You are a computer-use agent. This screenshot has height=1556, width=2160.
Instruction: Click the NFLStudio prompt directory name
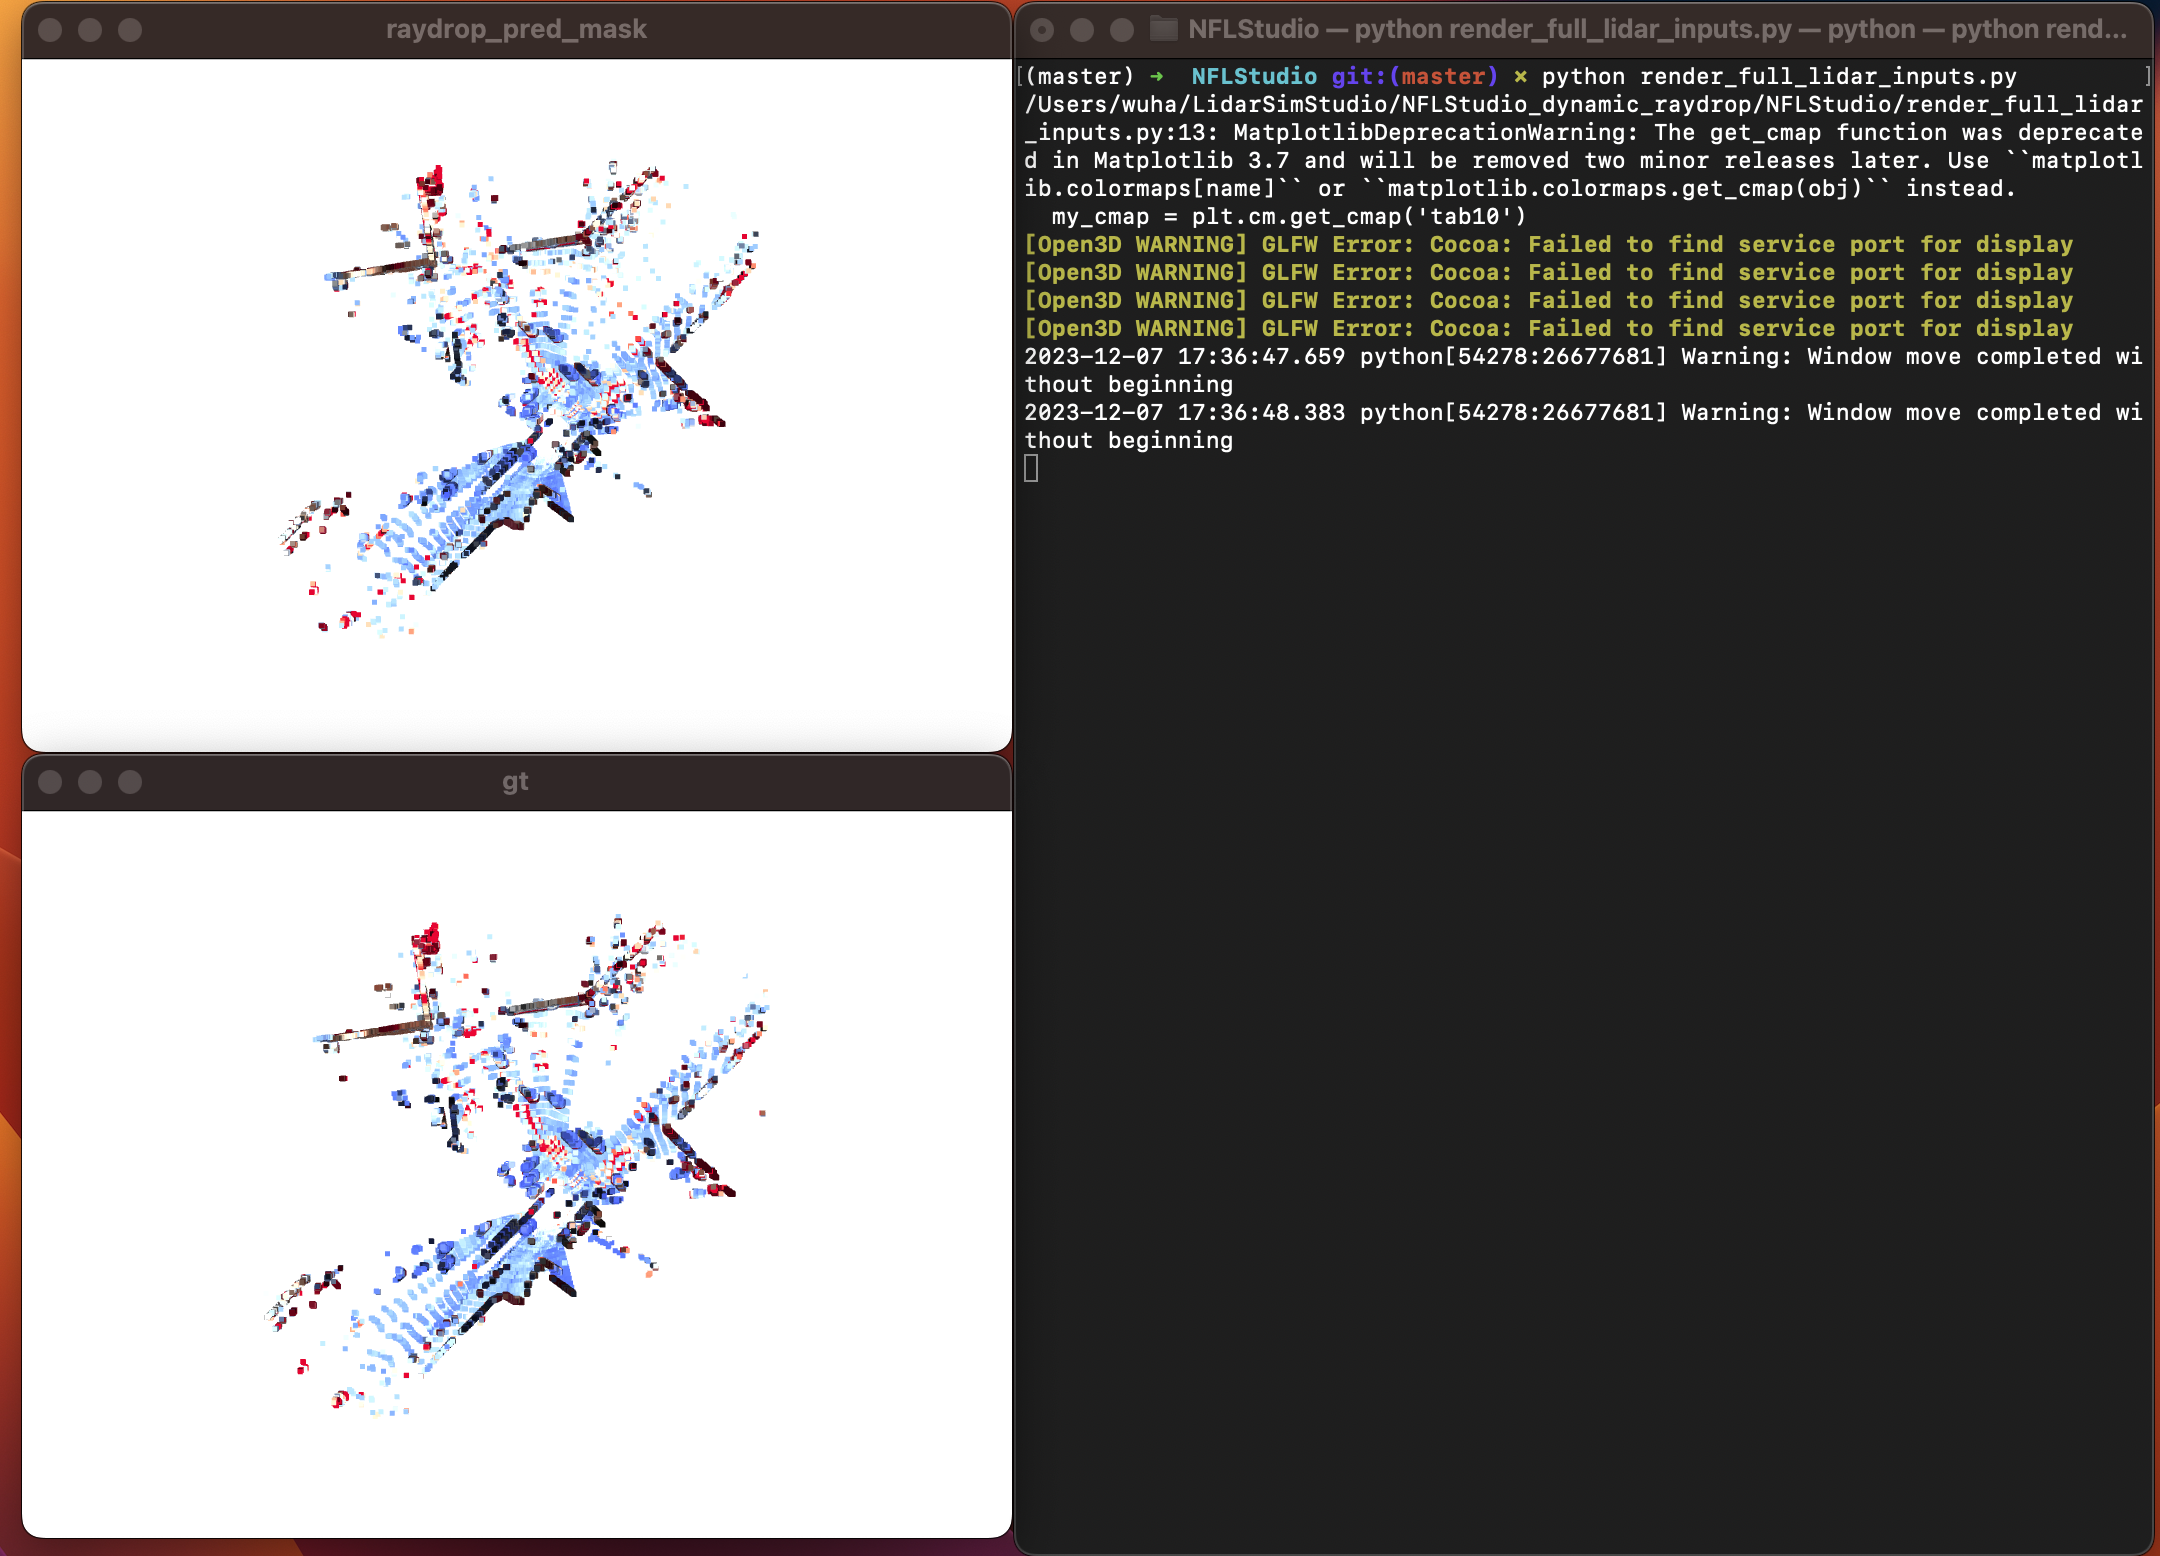[x=1253, y=77]
